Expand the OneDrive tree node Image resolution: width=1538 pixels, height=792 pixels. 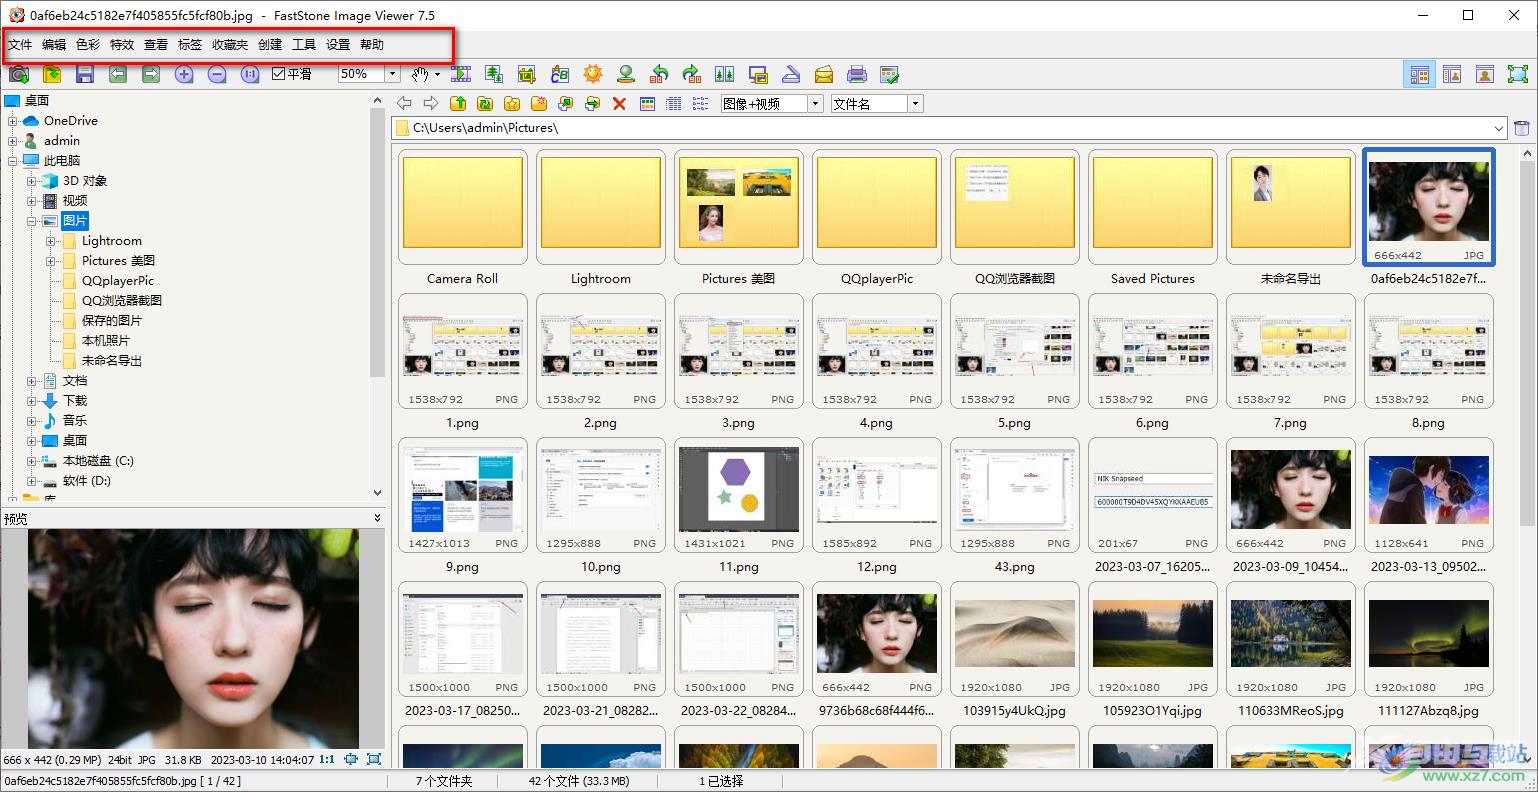[13, 121]
